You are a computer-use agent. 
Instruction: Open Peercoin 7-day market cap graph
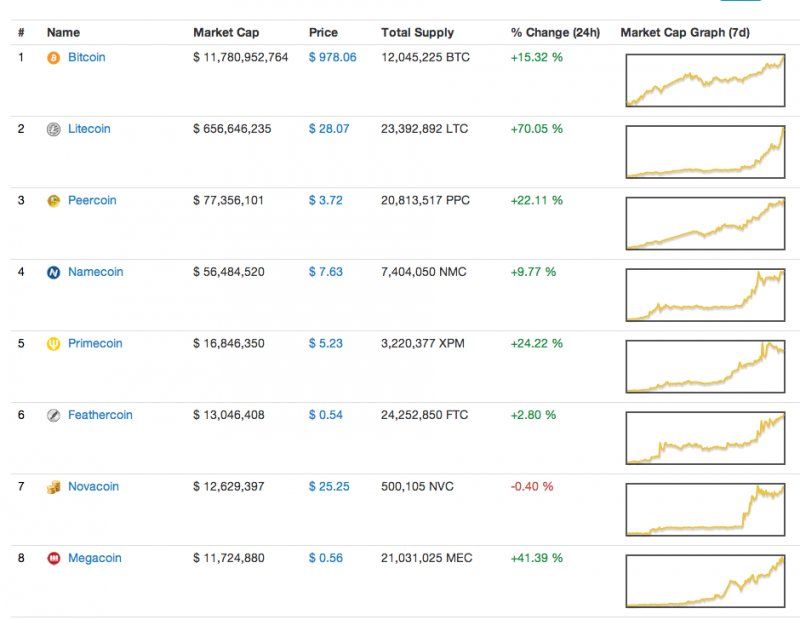[705, 223]
